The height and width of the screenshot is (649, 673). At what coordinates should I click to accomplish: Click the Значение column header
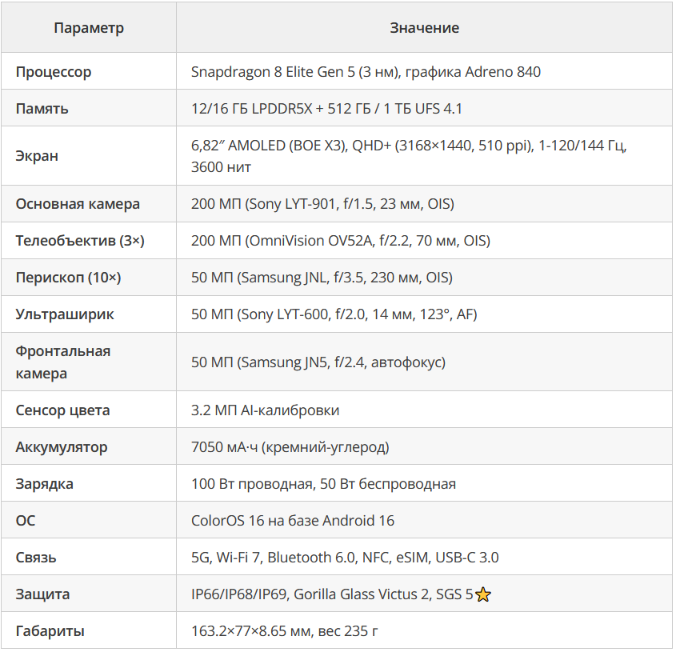(424, 28)
